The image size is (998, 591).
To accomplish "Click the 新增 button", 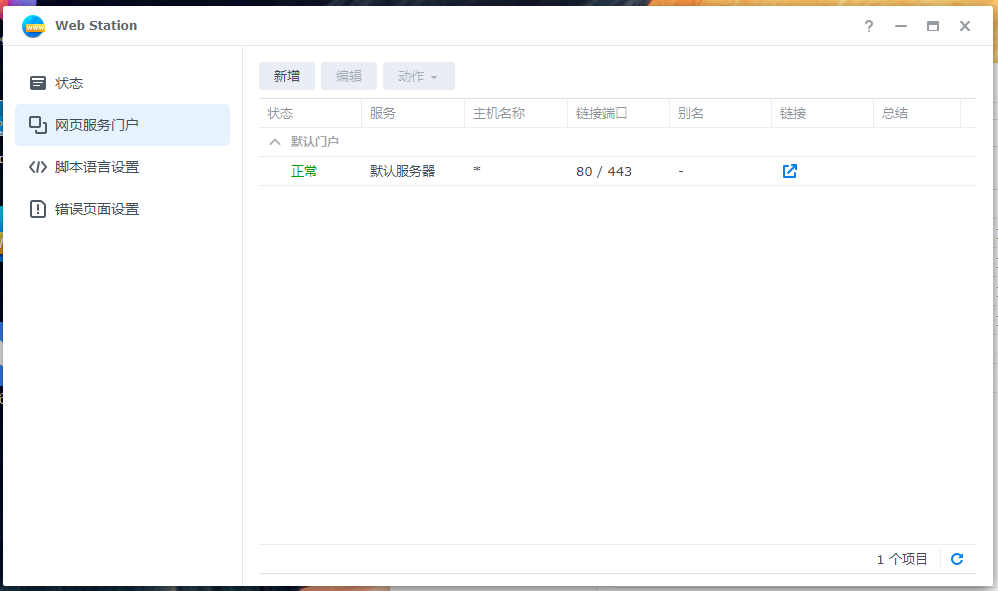I will (x=286, y=75).
